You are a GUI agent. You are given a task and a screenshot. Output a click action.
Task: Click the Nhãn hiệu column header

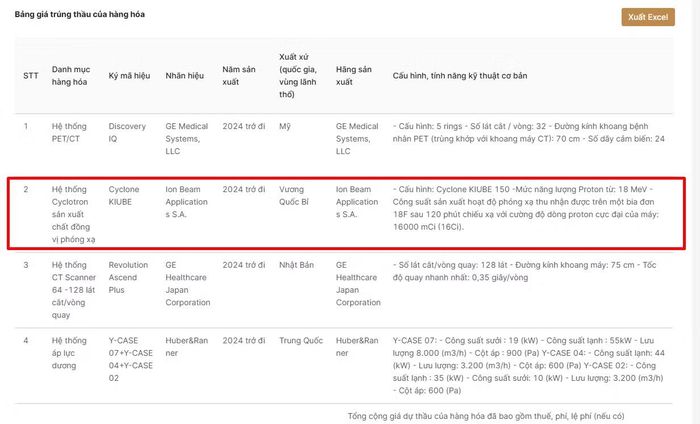[x=184, y=76]
